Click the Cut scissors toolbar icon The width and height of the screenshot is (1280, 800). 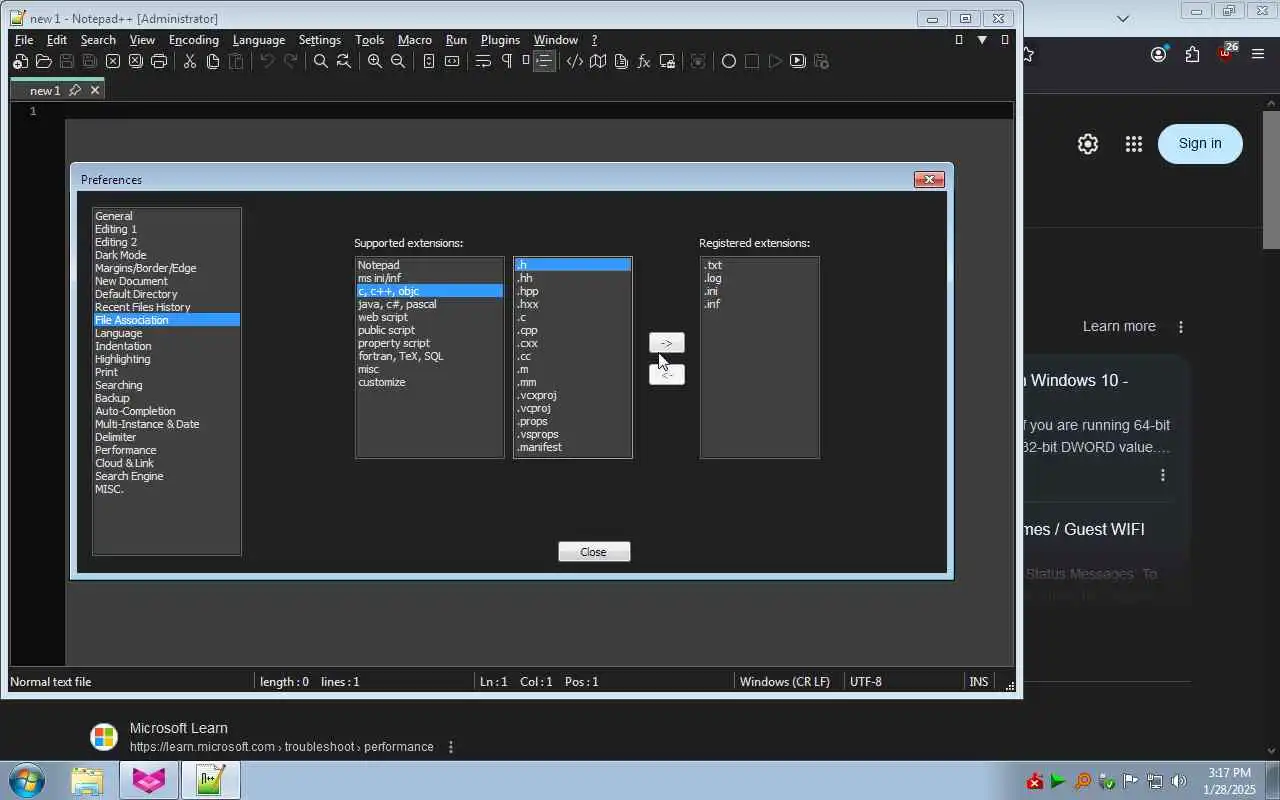coord(190,61)
